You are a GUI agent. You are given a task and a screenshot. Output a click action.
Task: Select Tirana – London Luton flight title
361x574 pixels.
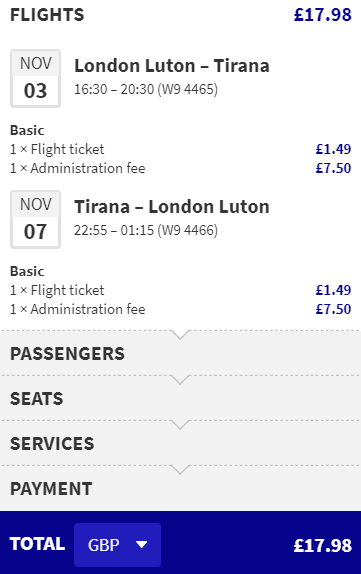(x=172, y=207)
